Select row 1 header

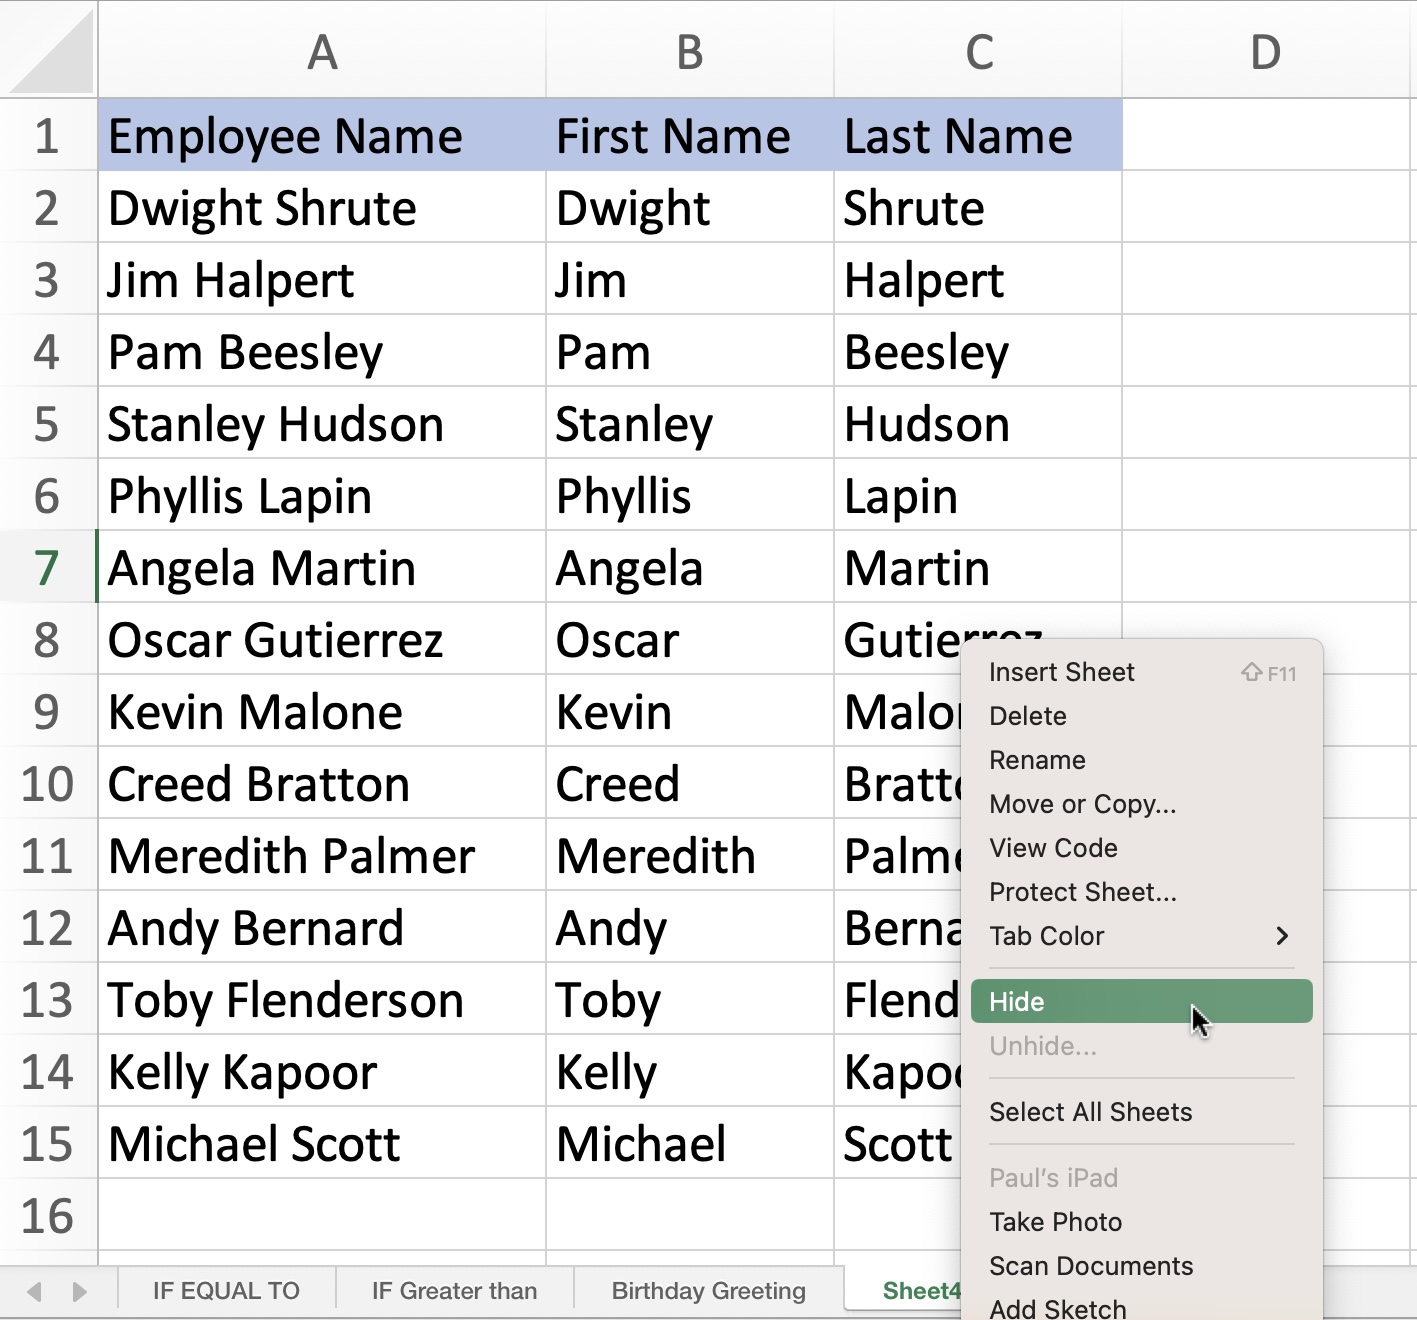(x=47, y=135)
